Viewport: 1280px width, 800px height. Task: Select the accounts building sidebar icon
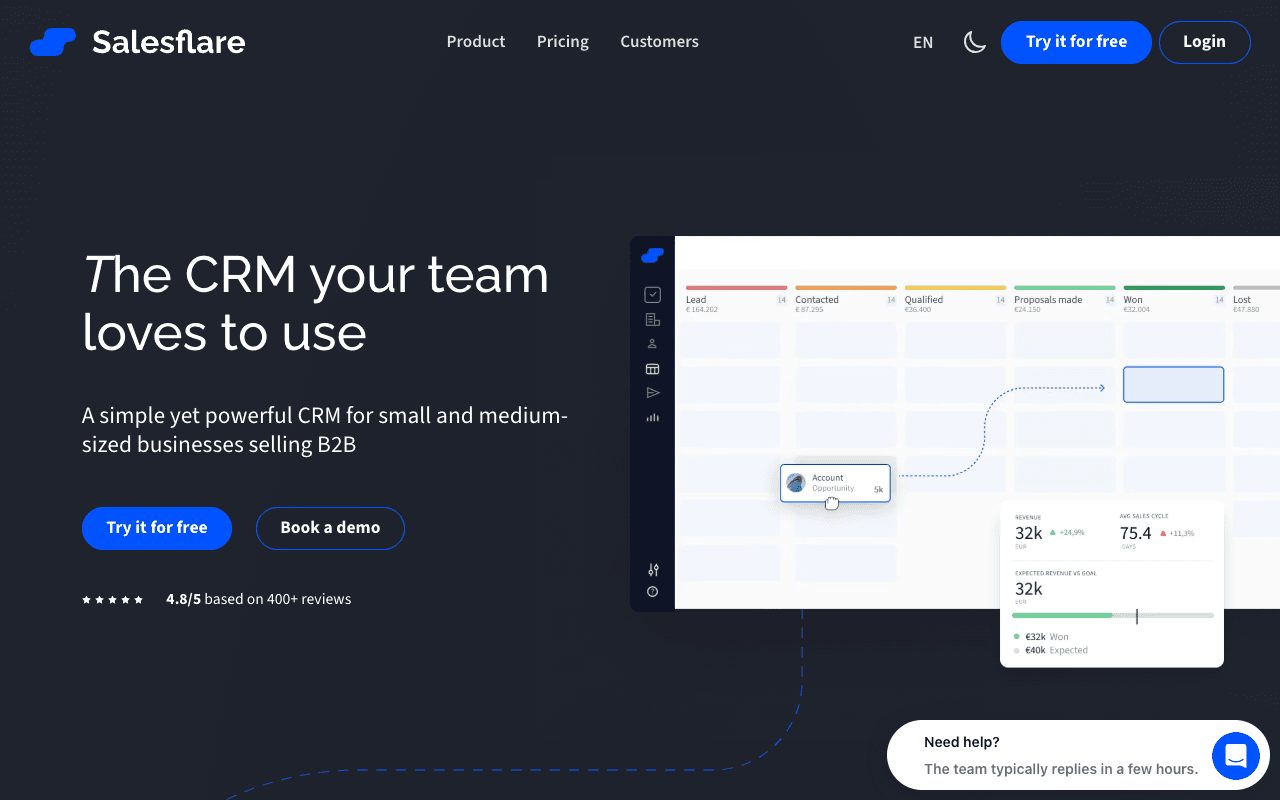652,320
